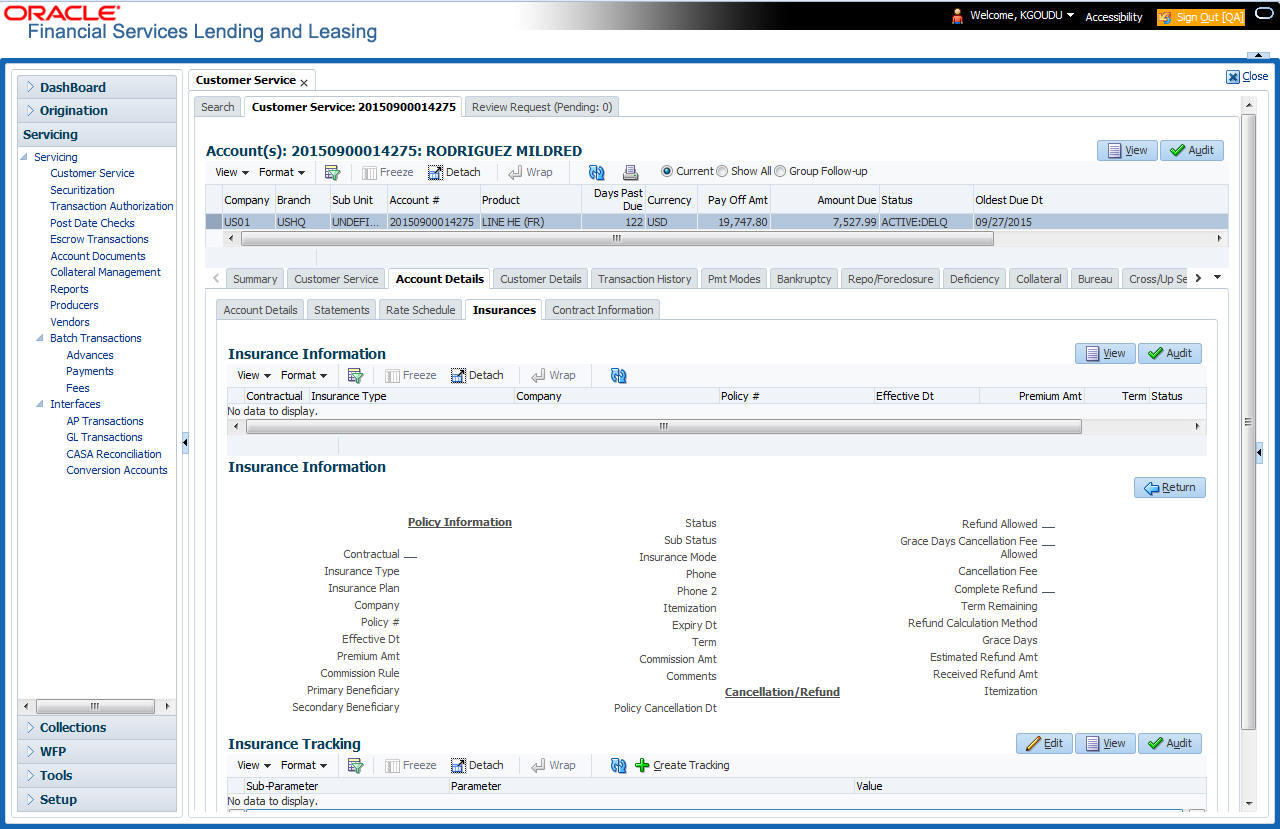The image size is (1280, 829).
Task: Detach the Insurance Information table
Action: tap(478, 375)
